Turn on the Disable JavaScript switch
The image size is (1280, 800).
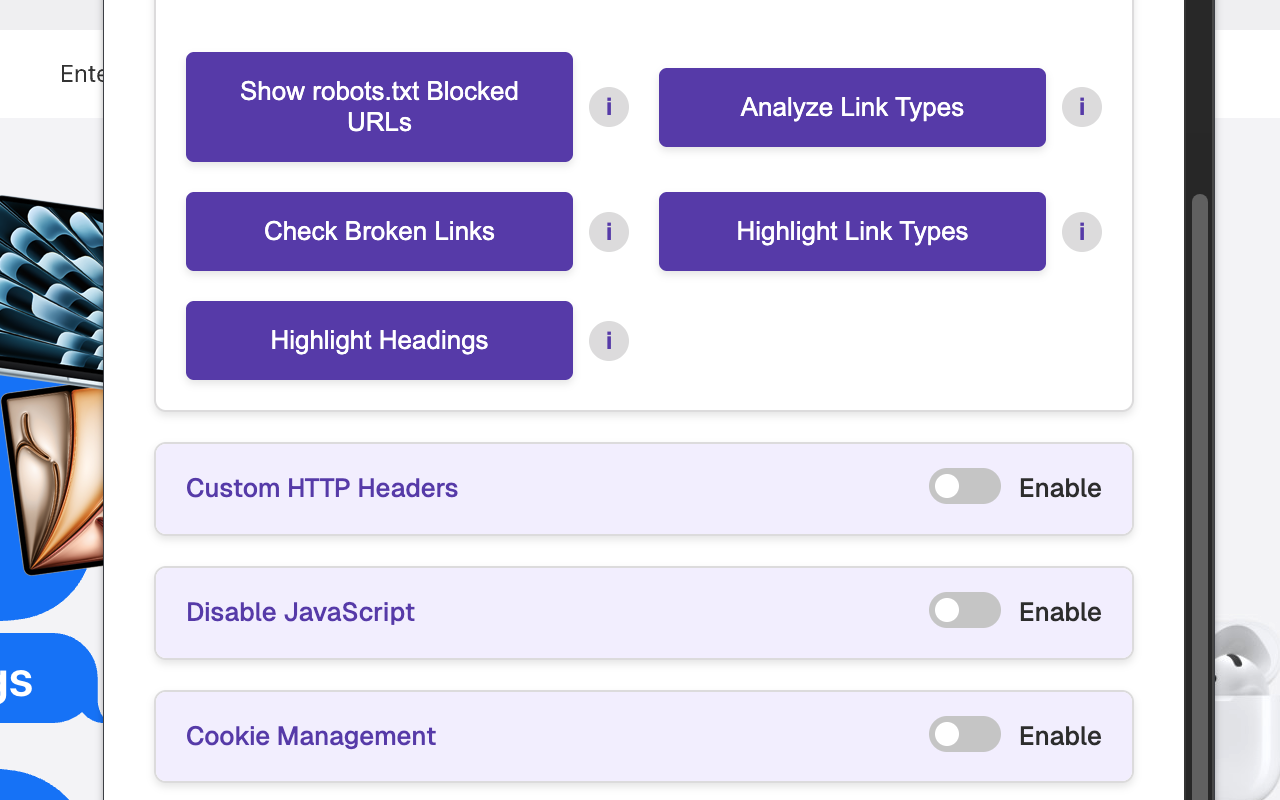coord(964,611)
